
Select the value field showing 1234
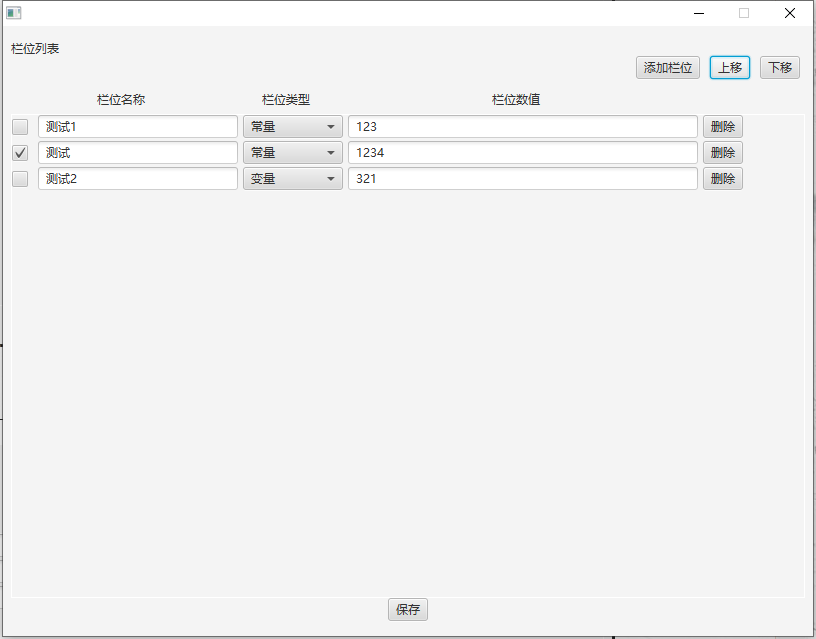tap(522, 153)
